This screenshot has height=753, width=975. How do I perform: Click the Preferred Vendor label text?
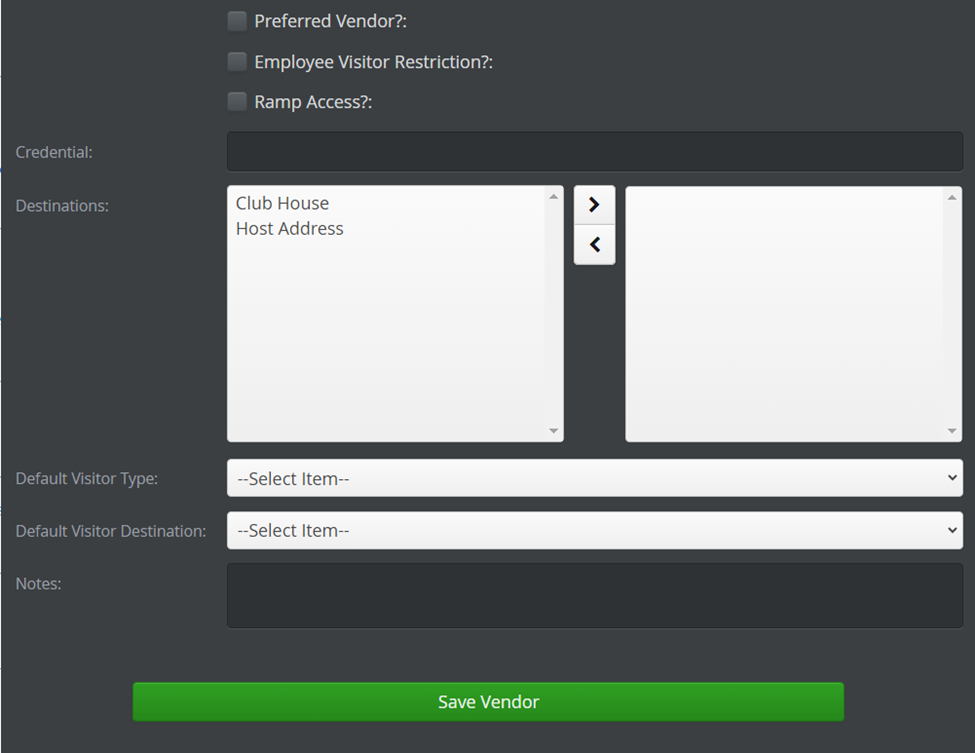pyautogui.click(x=330, y=21)
